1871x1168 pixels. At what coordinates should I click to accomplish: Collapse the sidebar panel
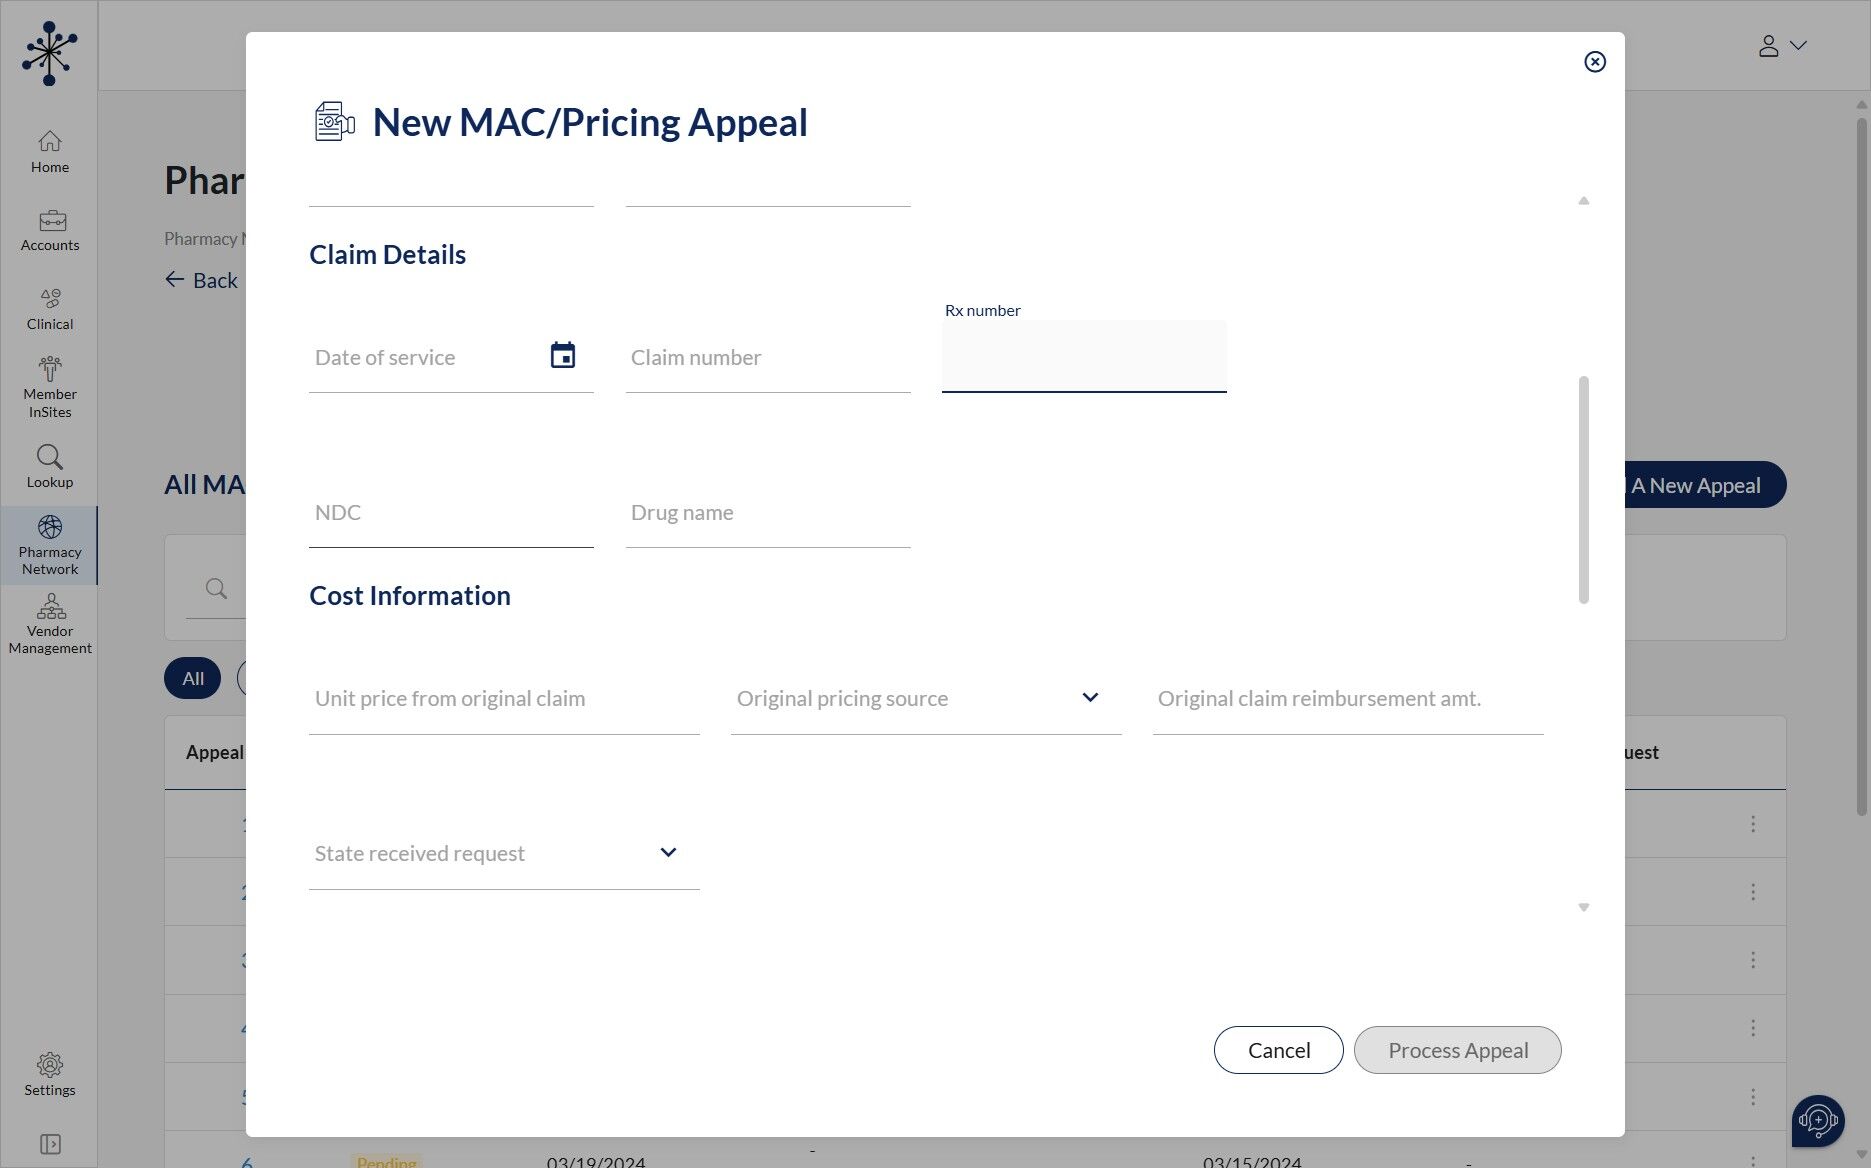pos(50,1144)
